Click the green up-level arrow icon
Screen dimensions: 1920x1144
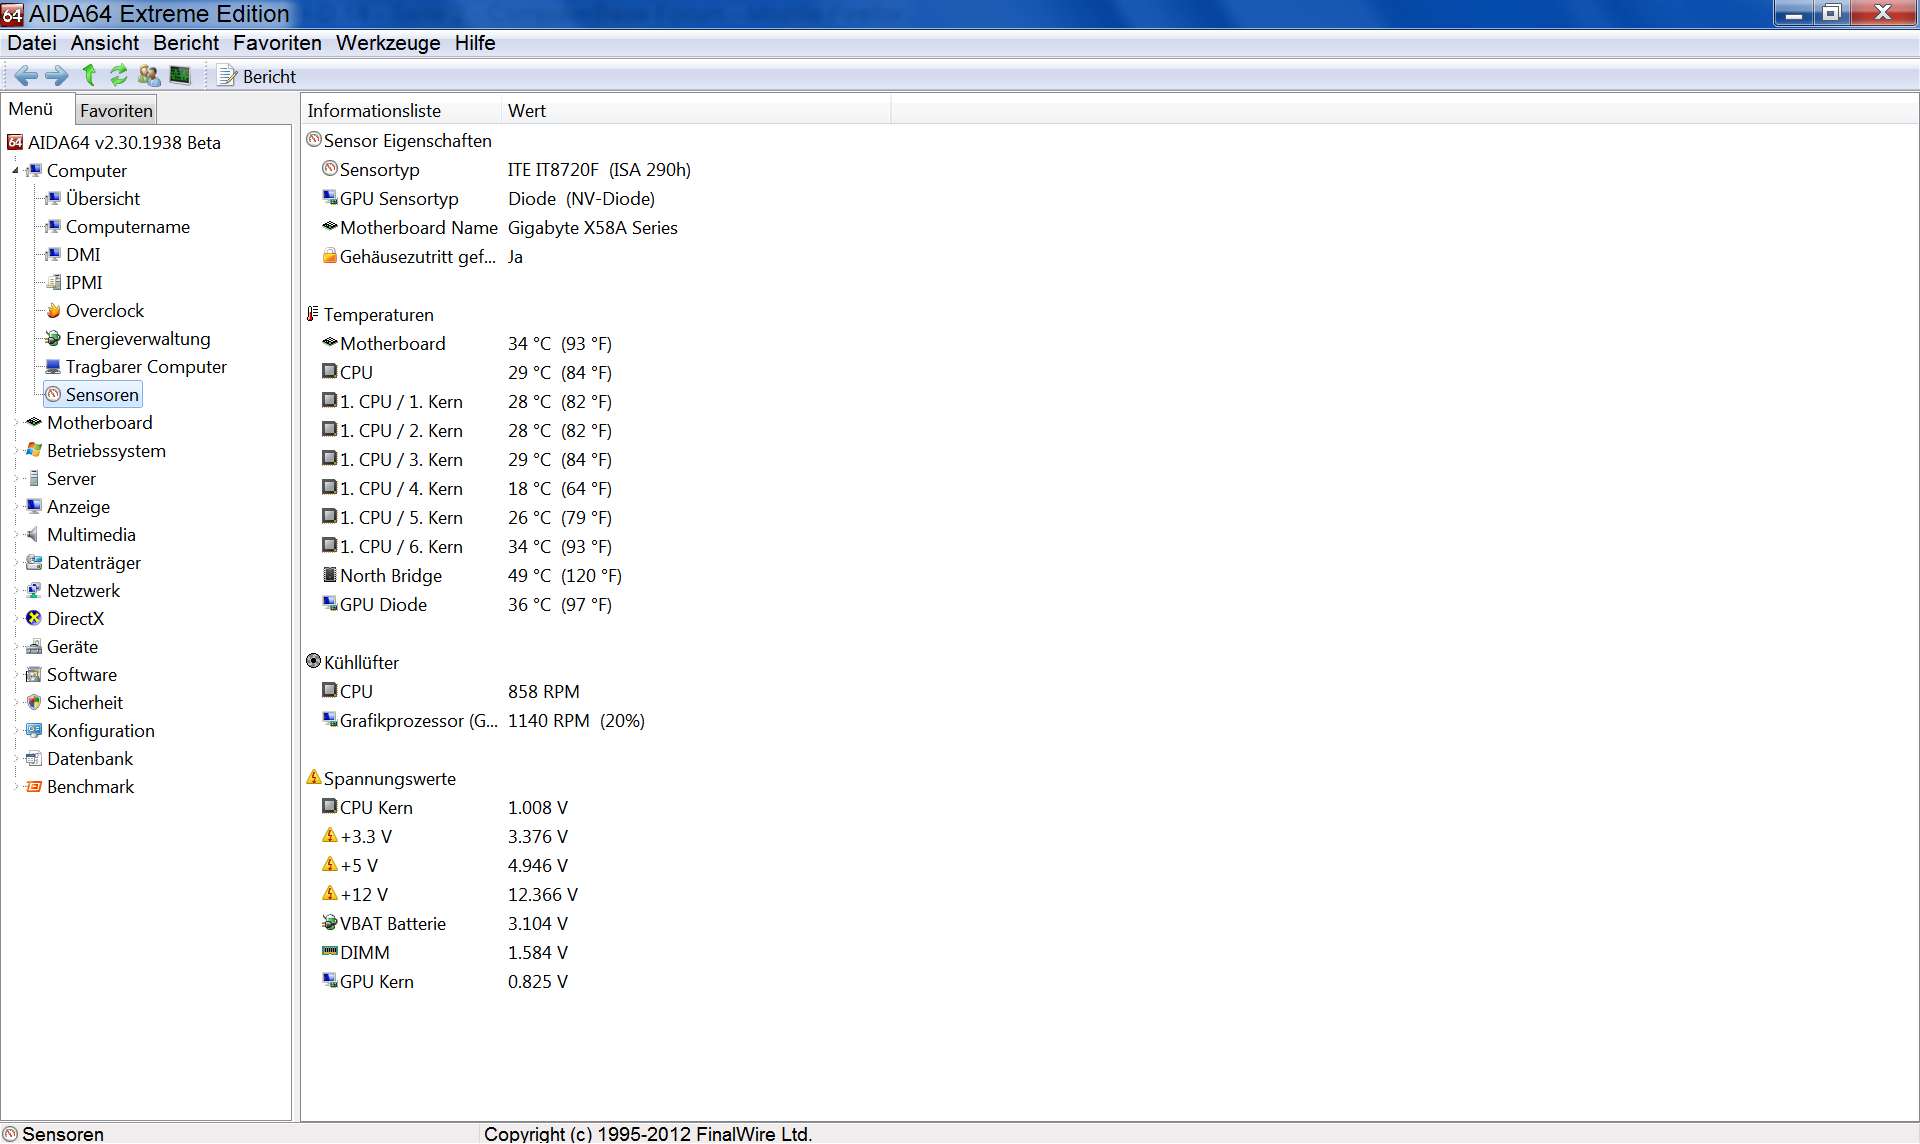[89, 76]
